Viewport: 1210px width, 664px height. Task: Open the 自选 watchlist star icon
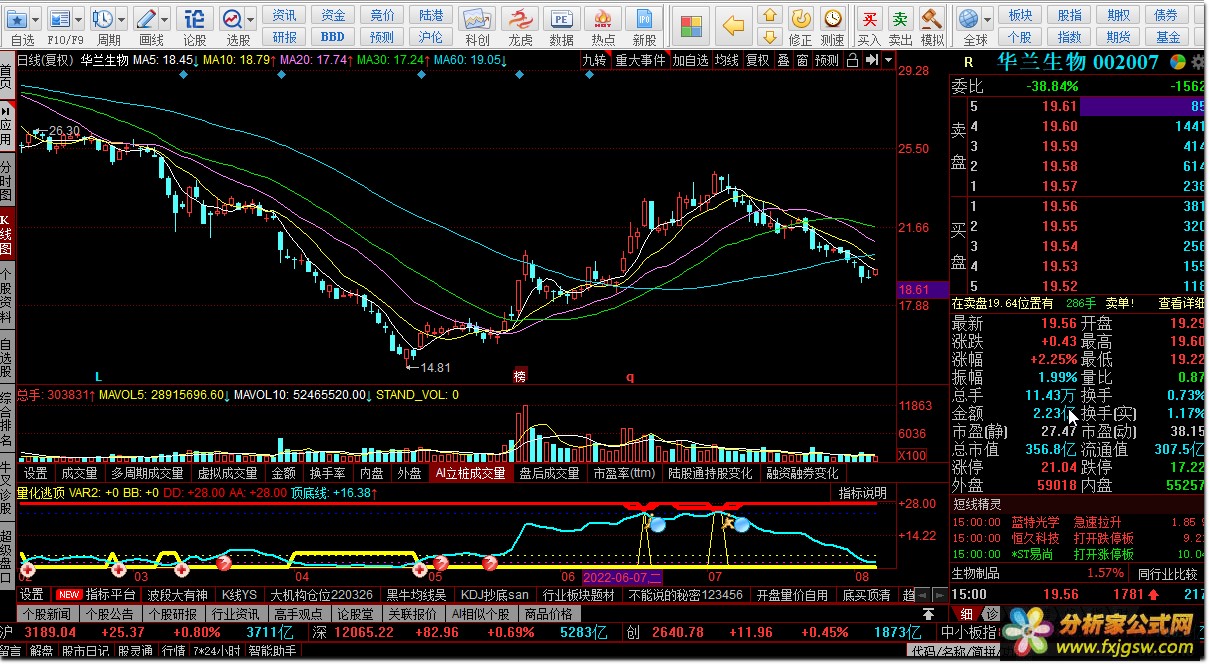(x=15, y=19)
